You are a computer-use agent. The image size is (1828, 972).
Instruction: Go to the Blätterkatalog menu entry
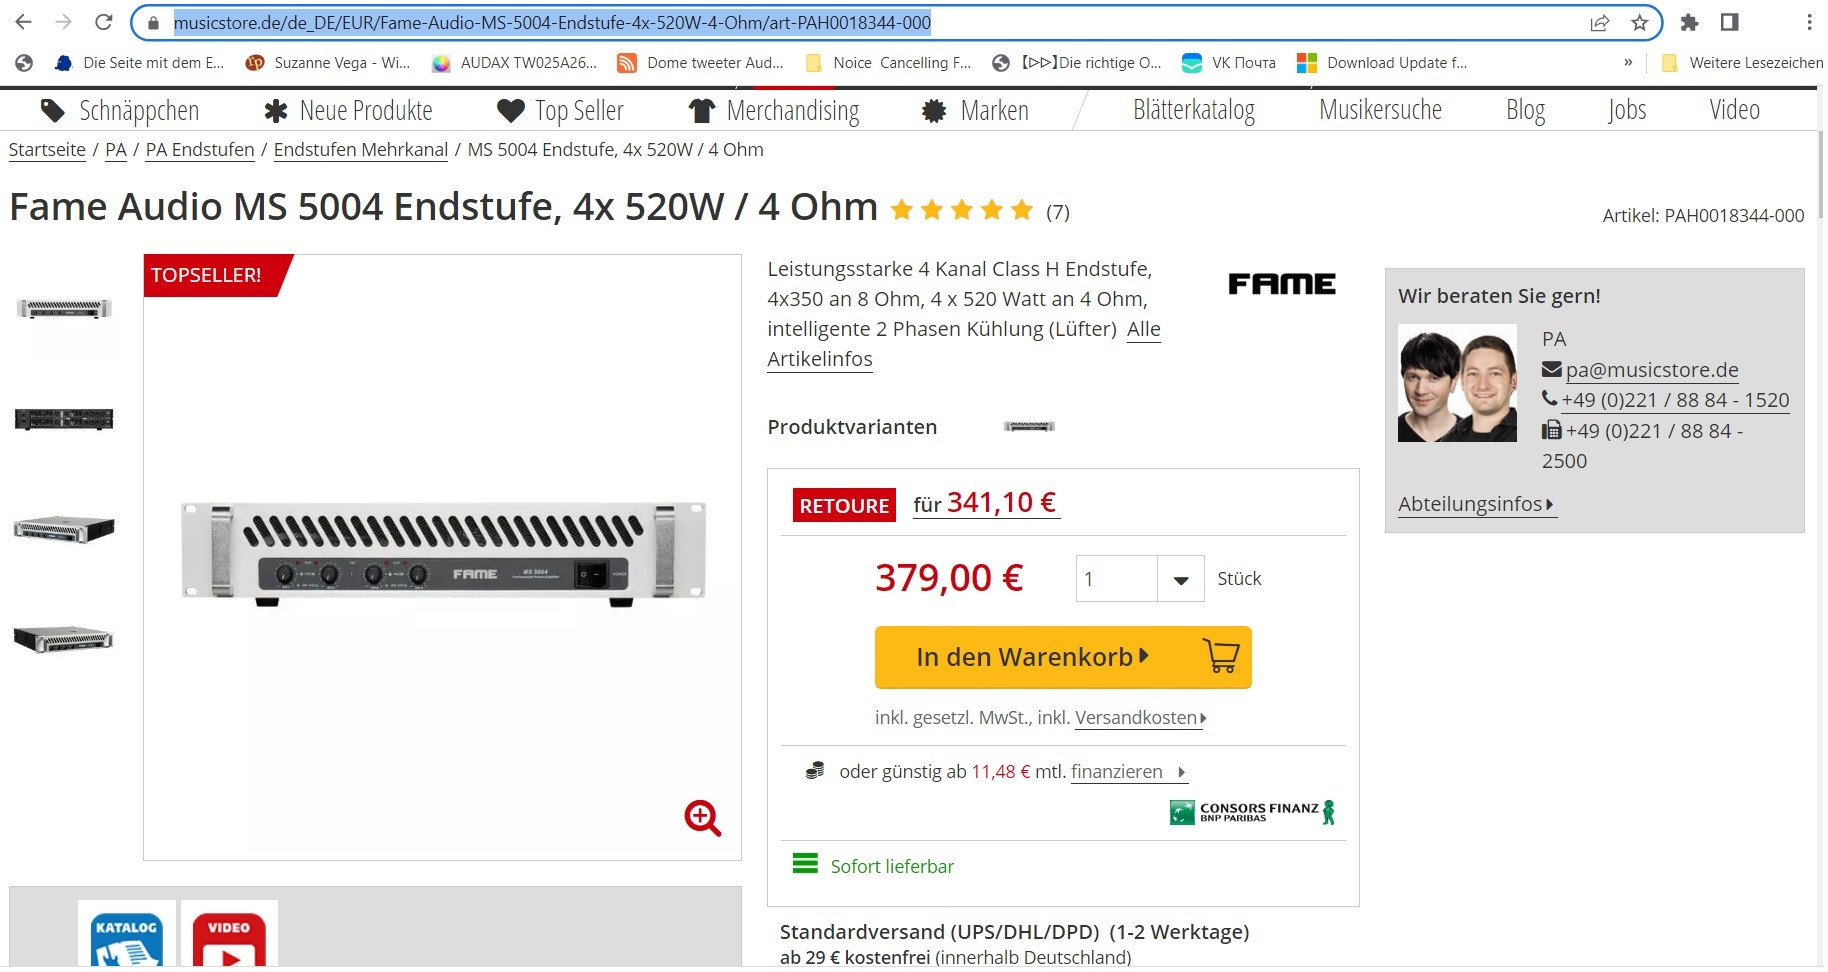[x=1194, y=110]
